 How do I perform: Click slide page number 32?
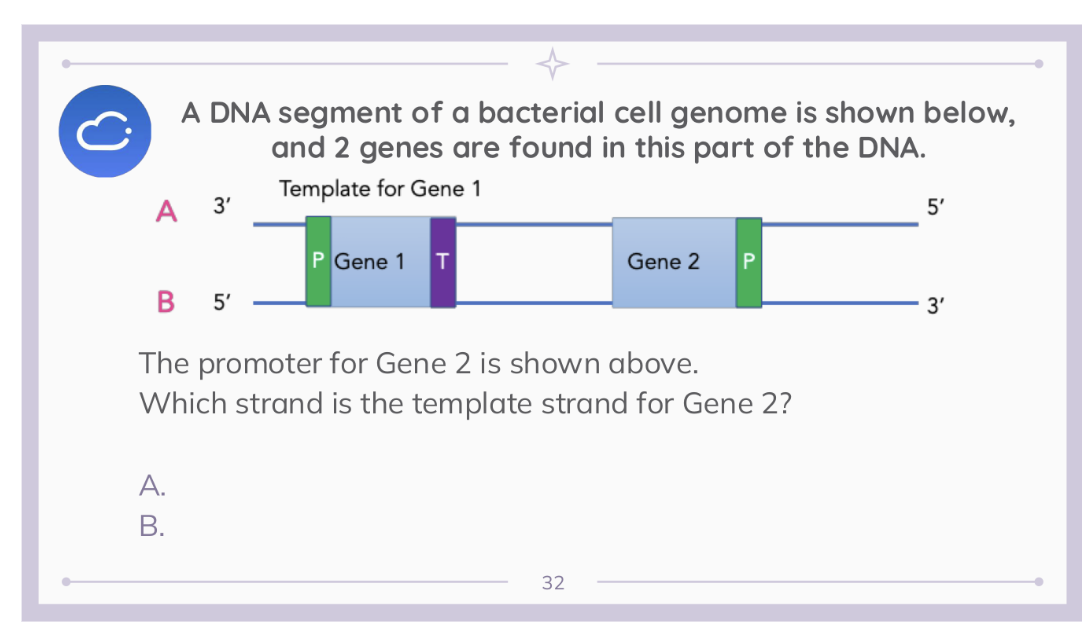pos(553,582)
